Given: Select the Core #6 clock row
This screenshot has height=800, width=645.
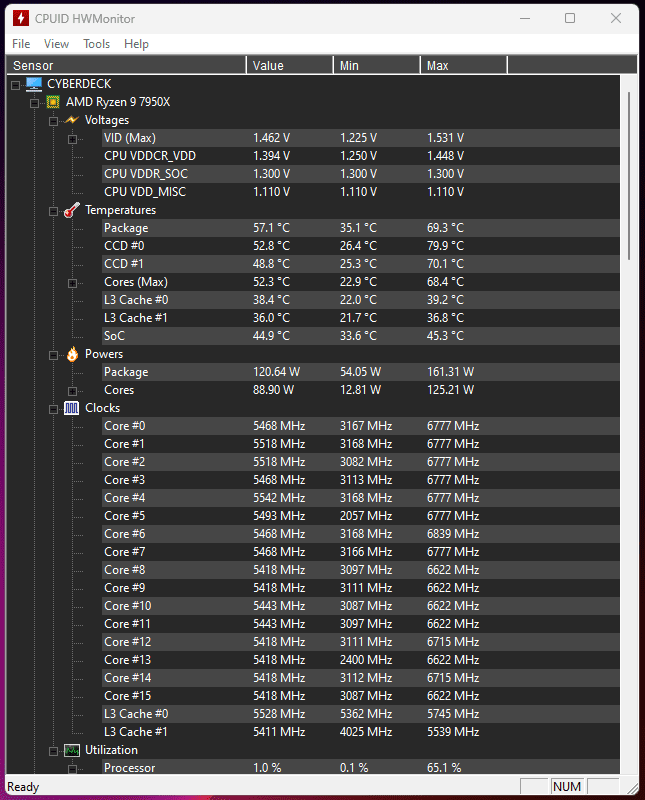Looking at the screenshot, I should pyautogui.click(x=361, y=534).
